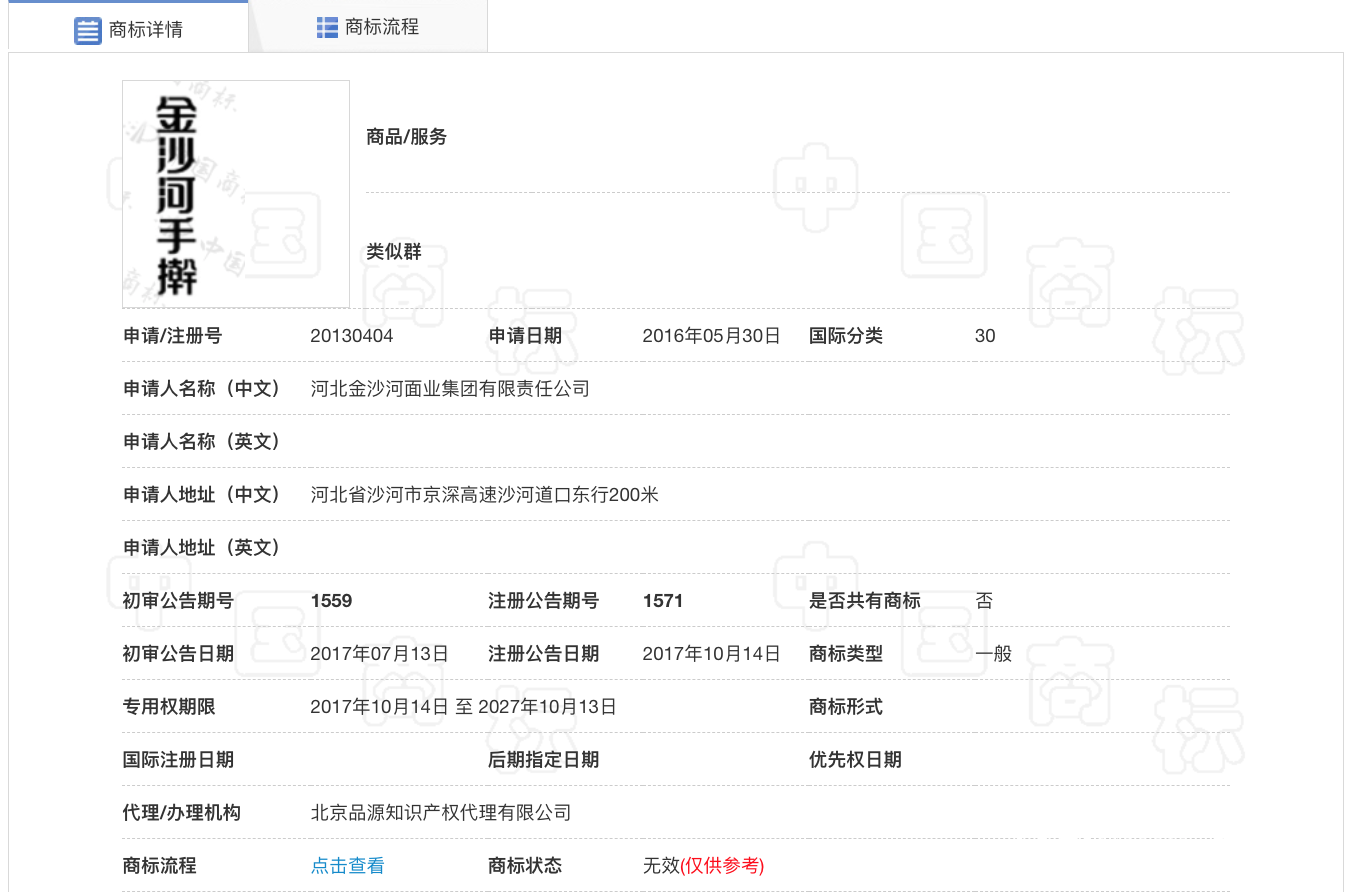Click the 申请/注册号 label
Image resolution: width=1352 pixels, height=892 pixels.
point(172,336)
